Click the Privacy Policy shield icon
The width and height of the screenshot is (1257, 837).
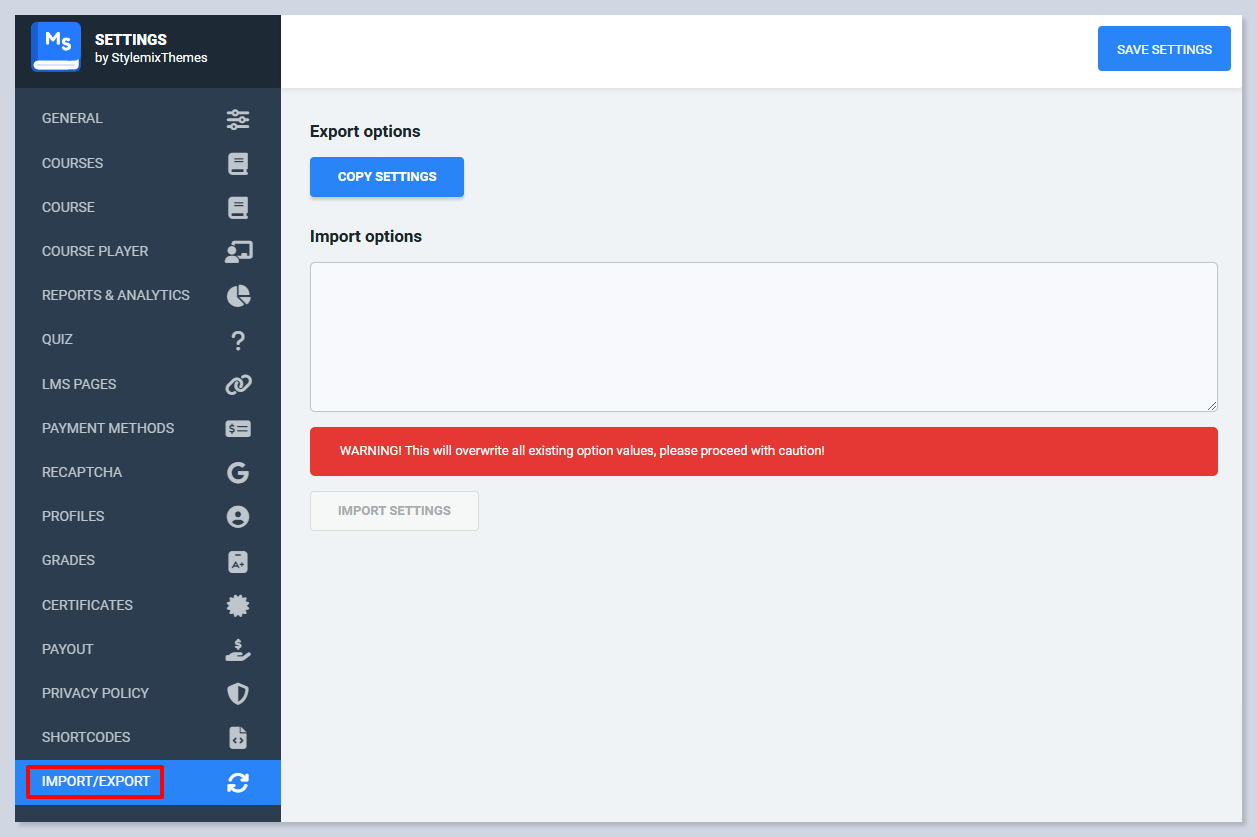point(238,694)
